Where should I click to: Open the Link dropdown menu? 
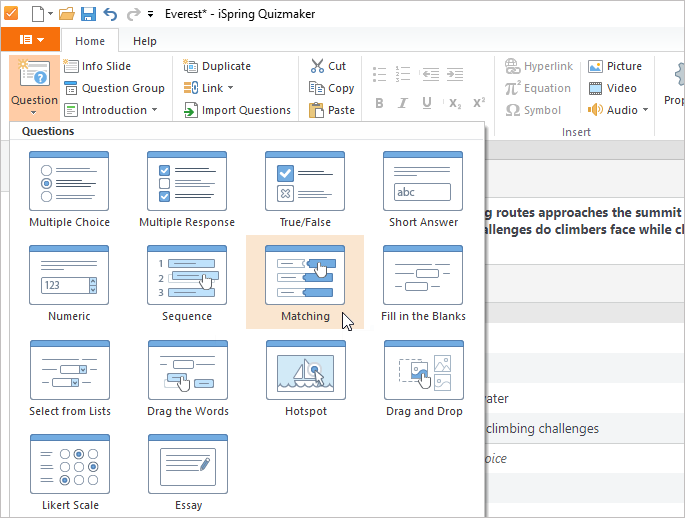pos(210,88)
